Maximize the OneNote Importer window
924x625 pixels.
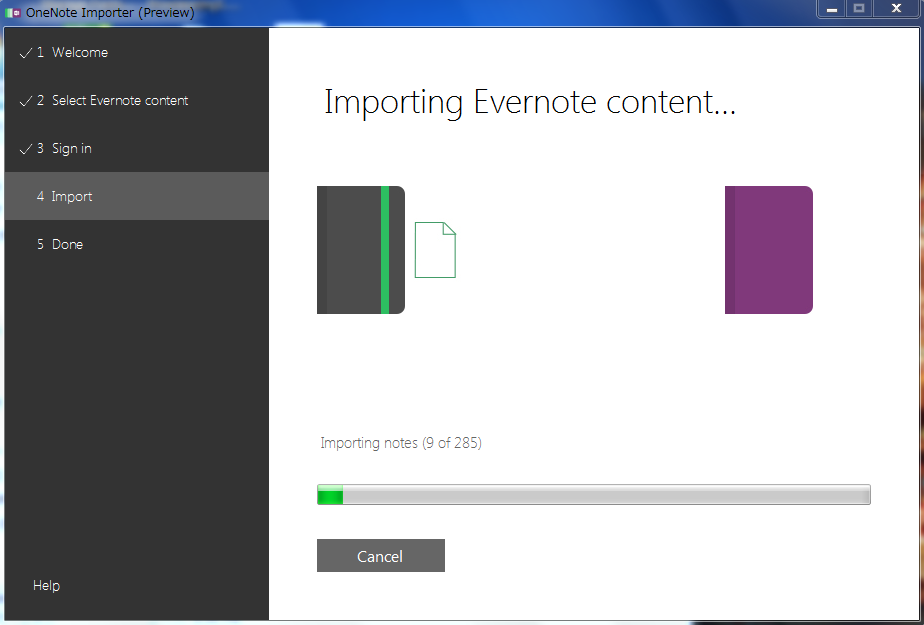click(859, 9)
